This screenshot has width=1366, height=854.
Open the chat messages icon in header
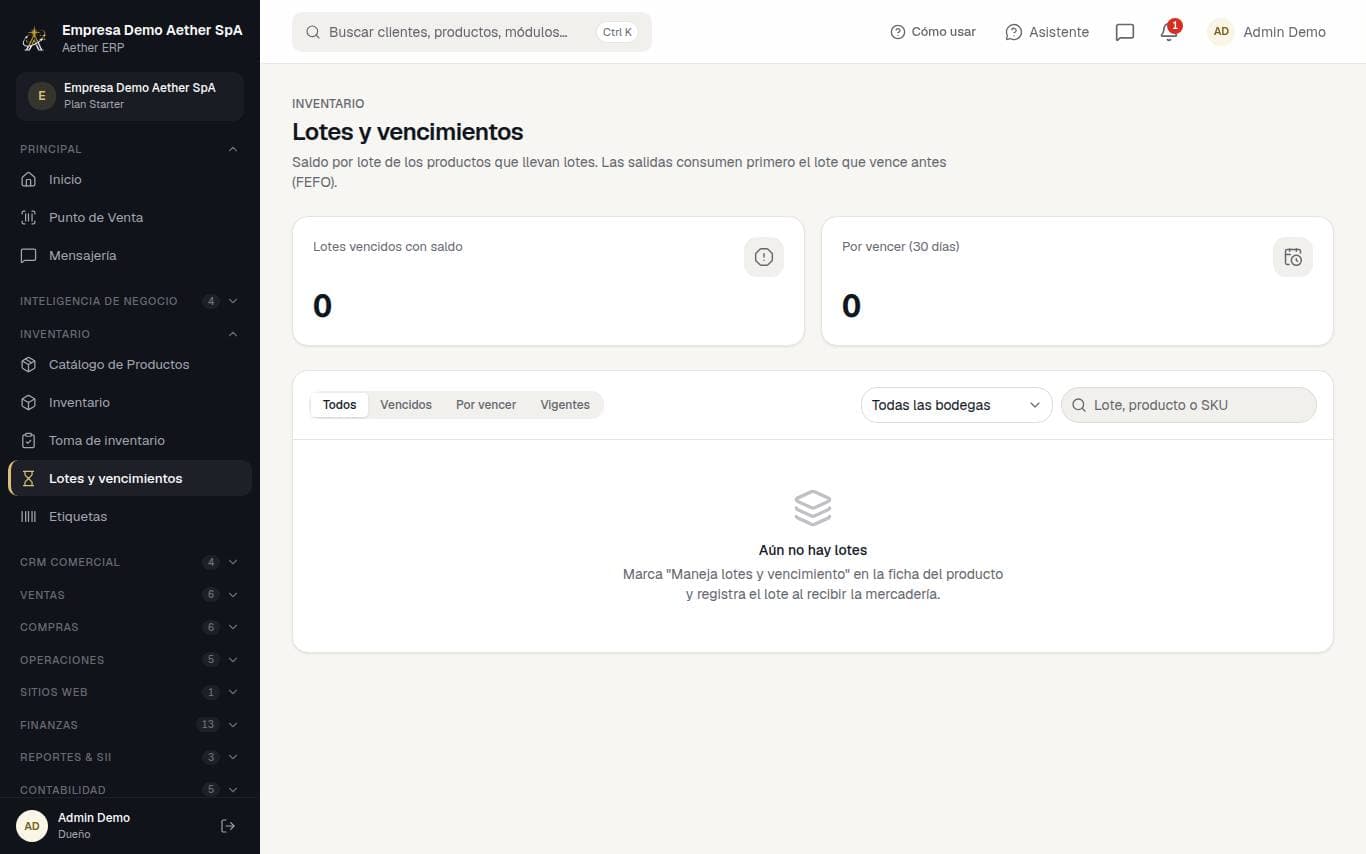coord(1125,32)
